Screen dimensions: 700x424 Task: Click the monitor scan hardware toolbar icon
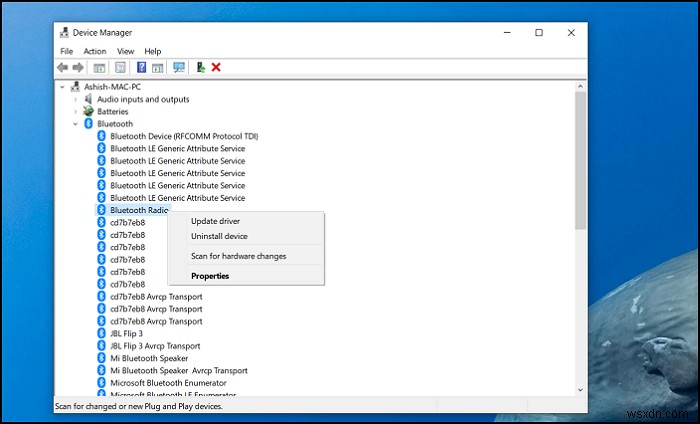click(179, 67)
